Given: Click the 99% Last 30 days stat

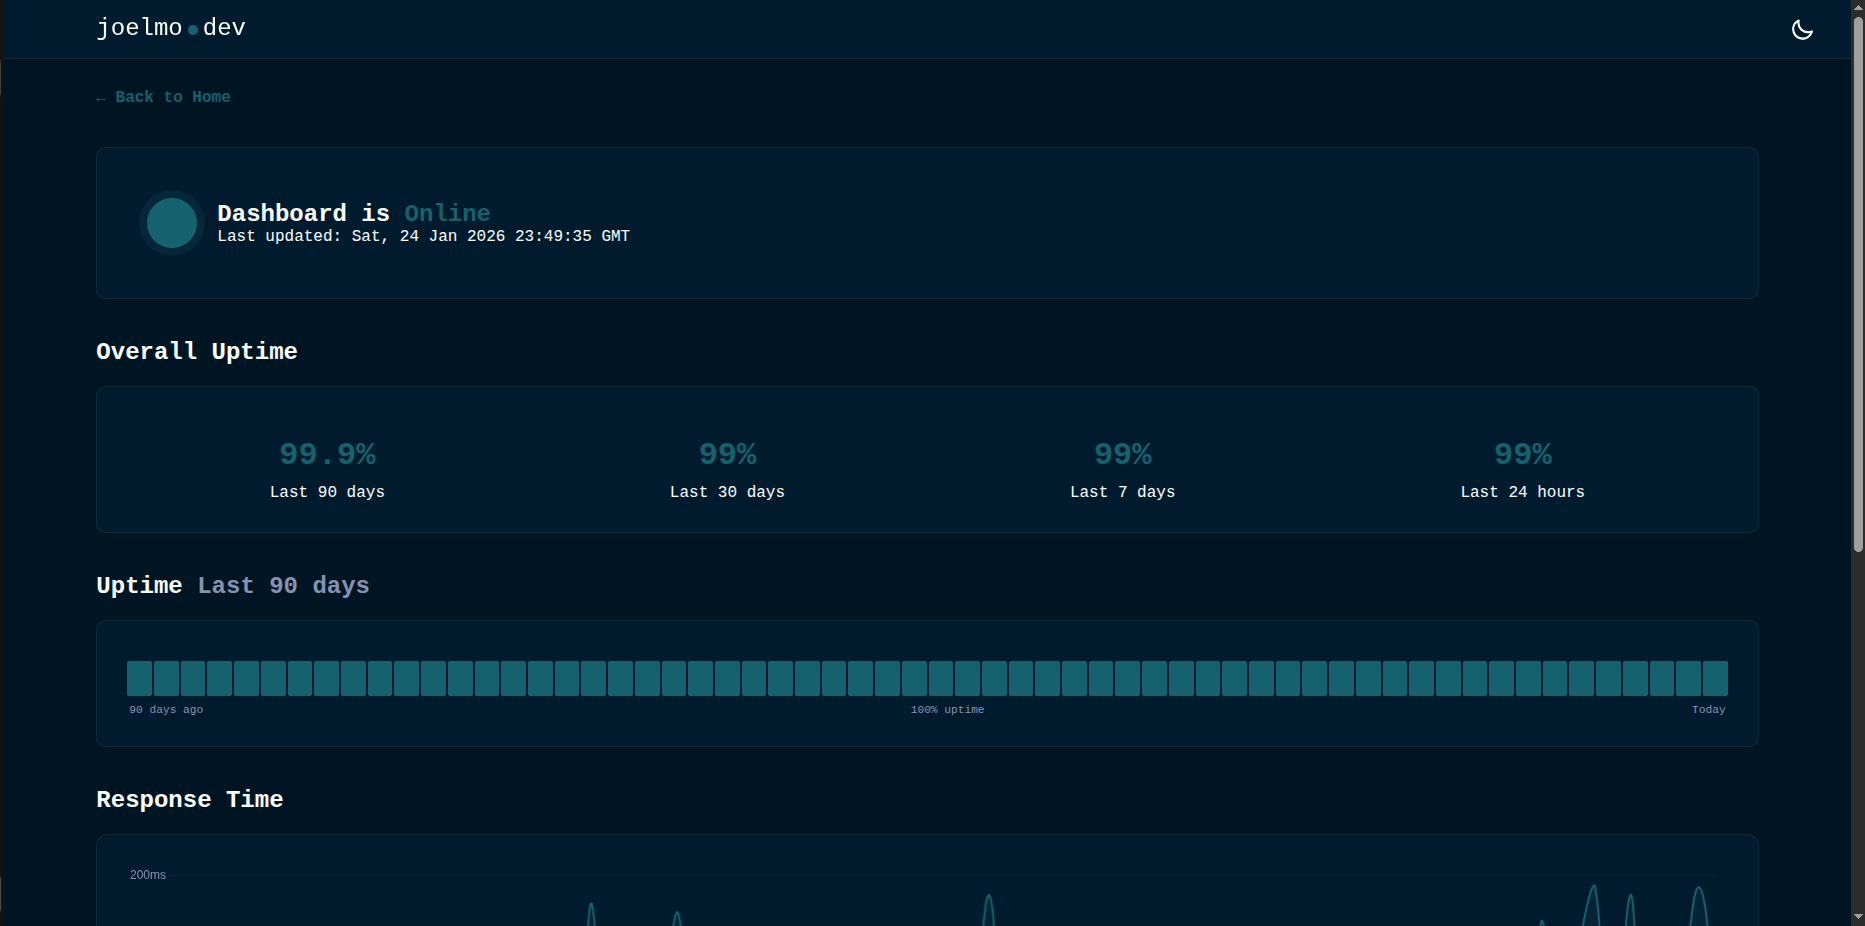Looking at the screenshot, I should click(727, 455).
